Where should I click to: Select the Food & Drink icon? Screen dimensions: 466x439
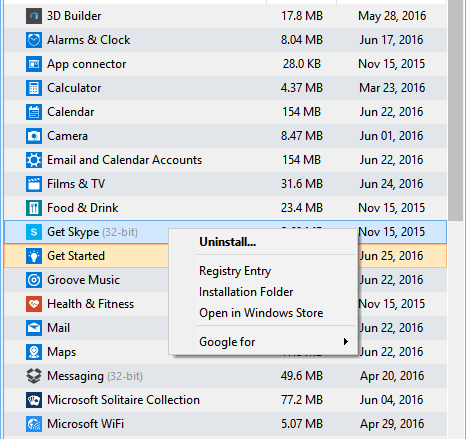(x=34, y=208)
